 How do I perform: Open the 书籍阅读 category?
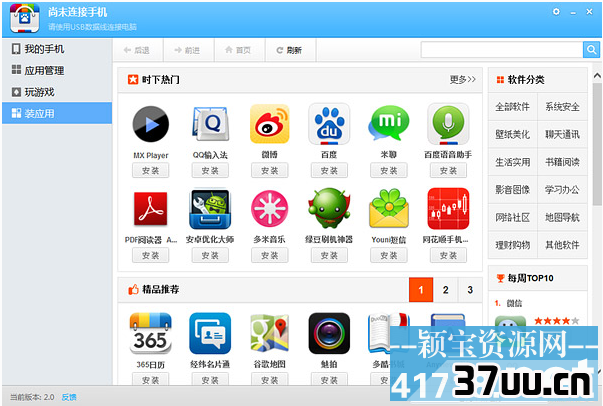[562, 162]
